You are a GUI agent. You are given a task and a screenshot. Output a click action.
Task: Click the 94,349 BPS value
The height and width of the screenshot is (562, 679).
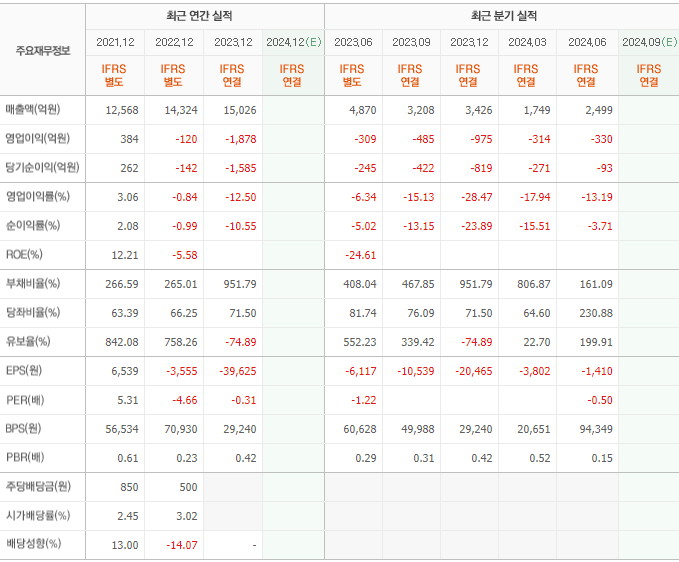tap(596, 430)
